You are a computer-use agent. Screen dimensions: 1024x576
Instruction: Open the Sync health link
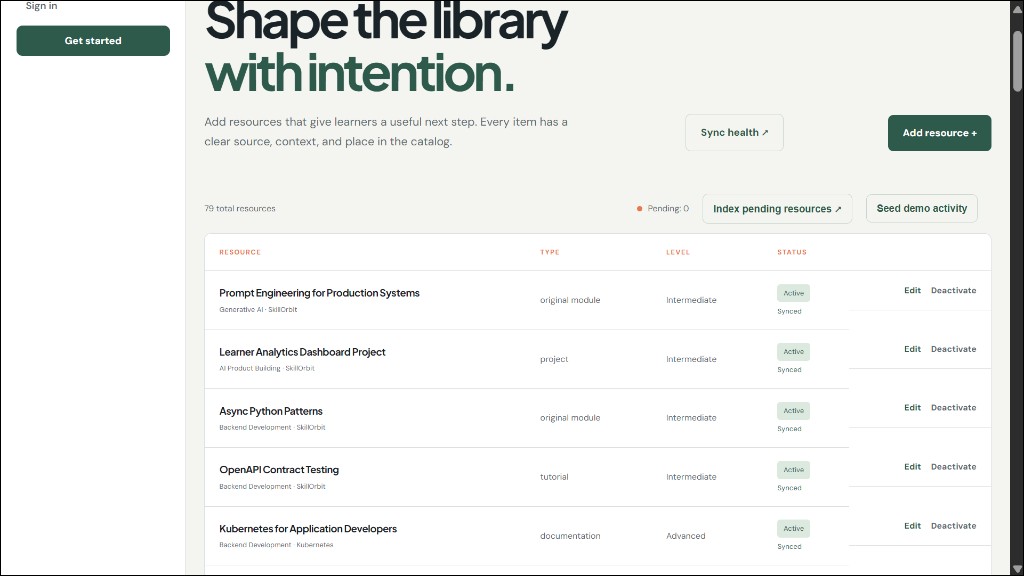tap(734, 133)
